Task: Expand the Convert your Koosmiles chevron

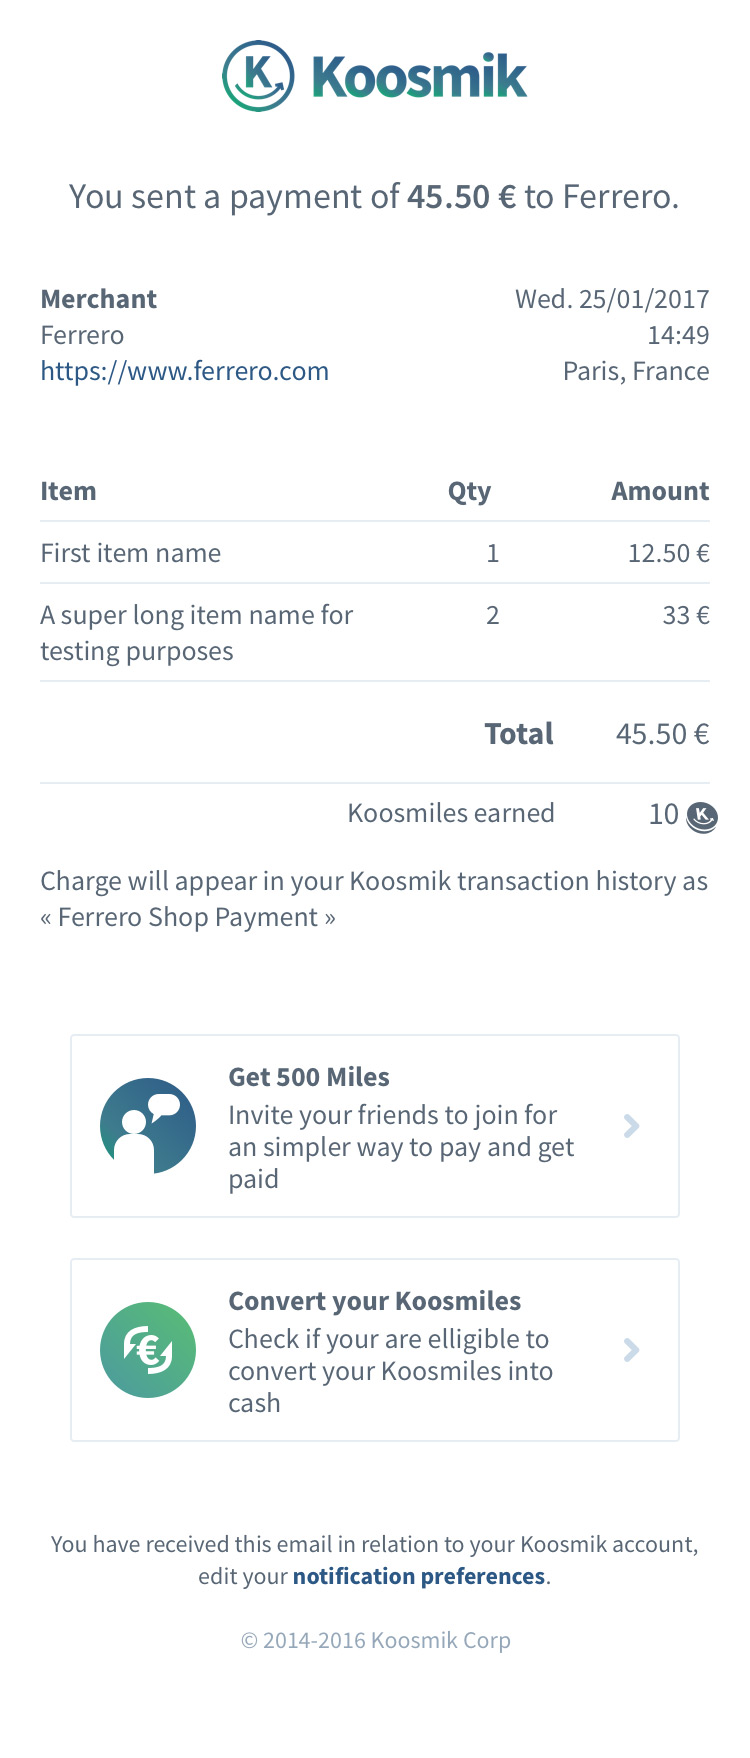Action: point(631,1350)
